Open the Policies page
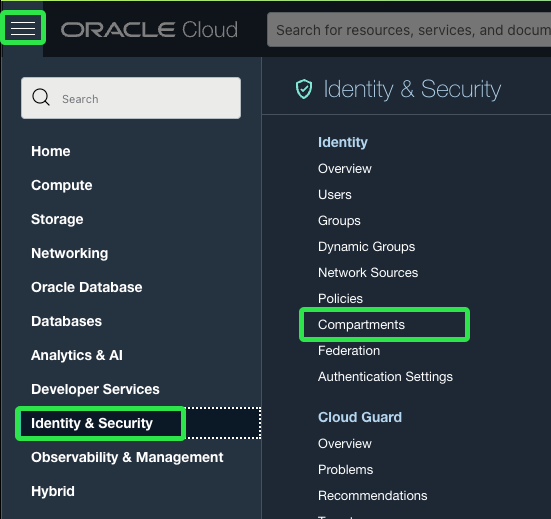This screenshot has width=551, height=519. coord(340,299)
